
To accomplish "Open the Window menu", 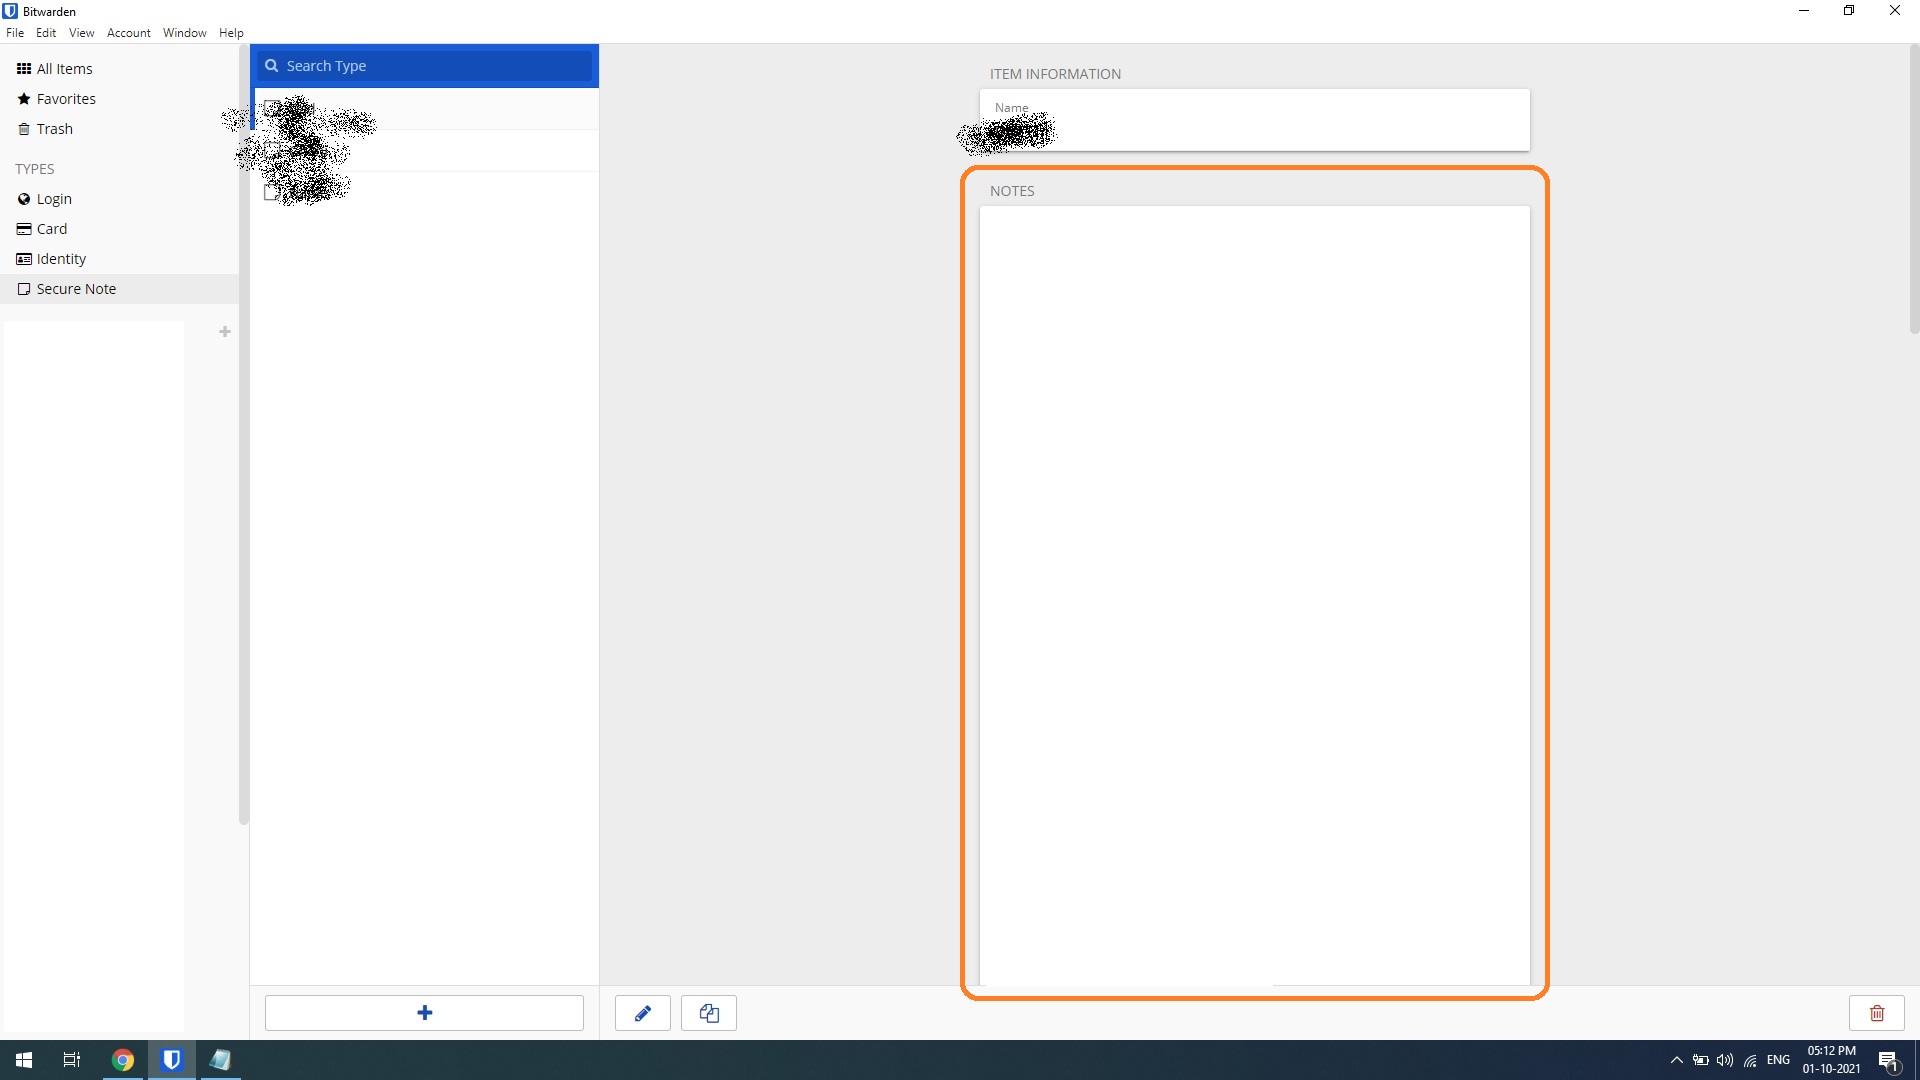I will 185,33.
